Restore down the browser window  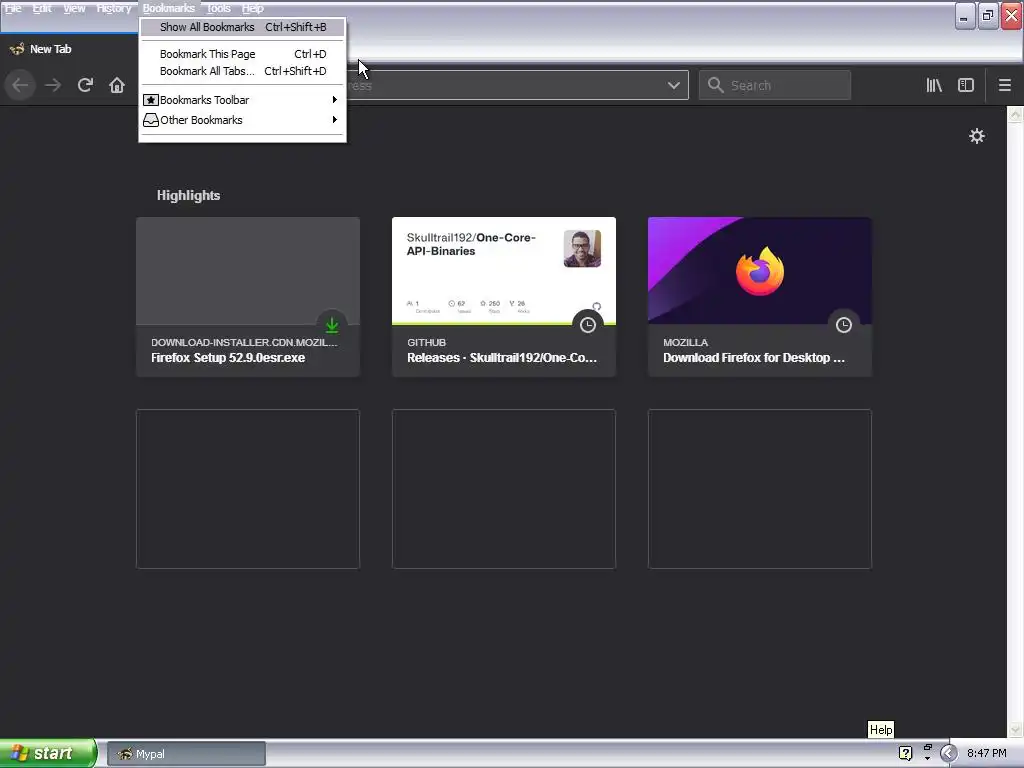(x=987, y=16)
